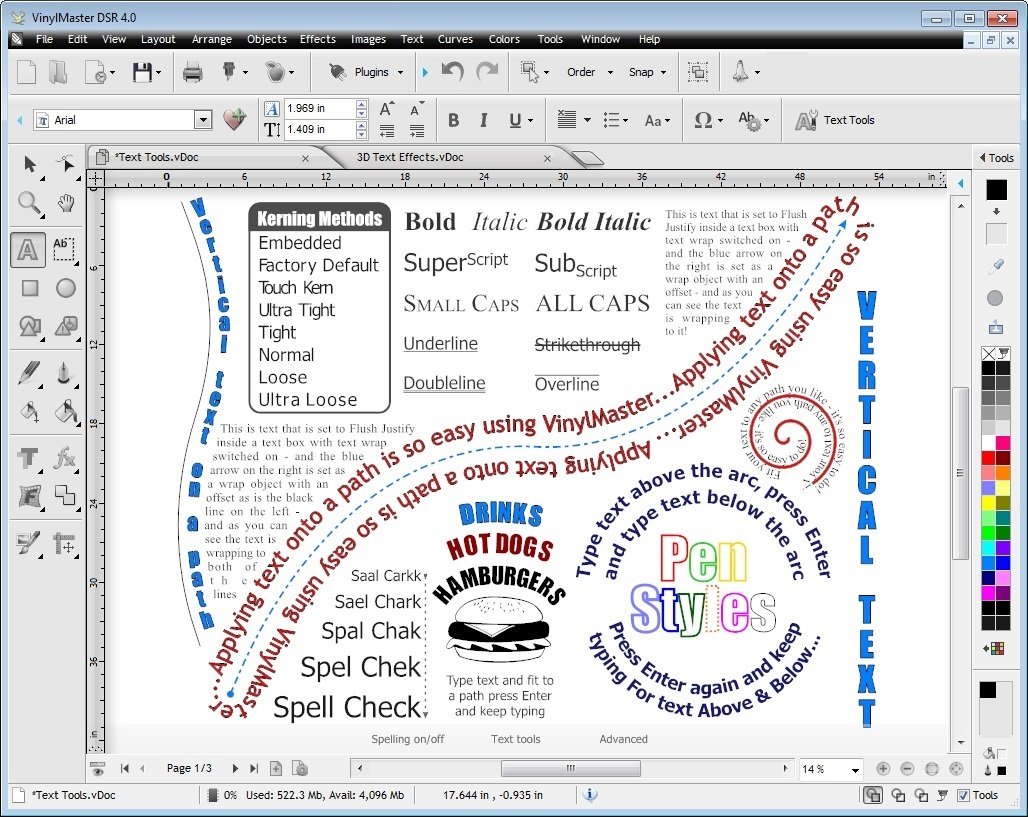Pick the Hand pan tool
Screen dimensions: 1028x817
(66, 204)
